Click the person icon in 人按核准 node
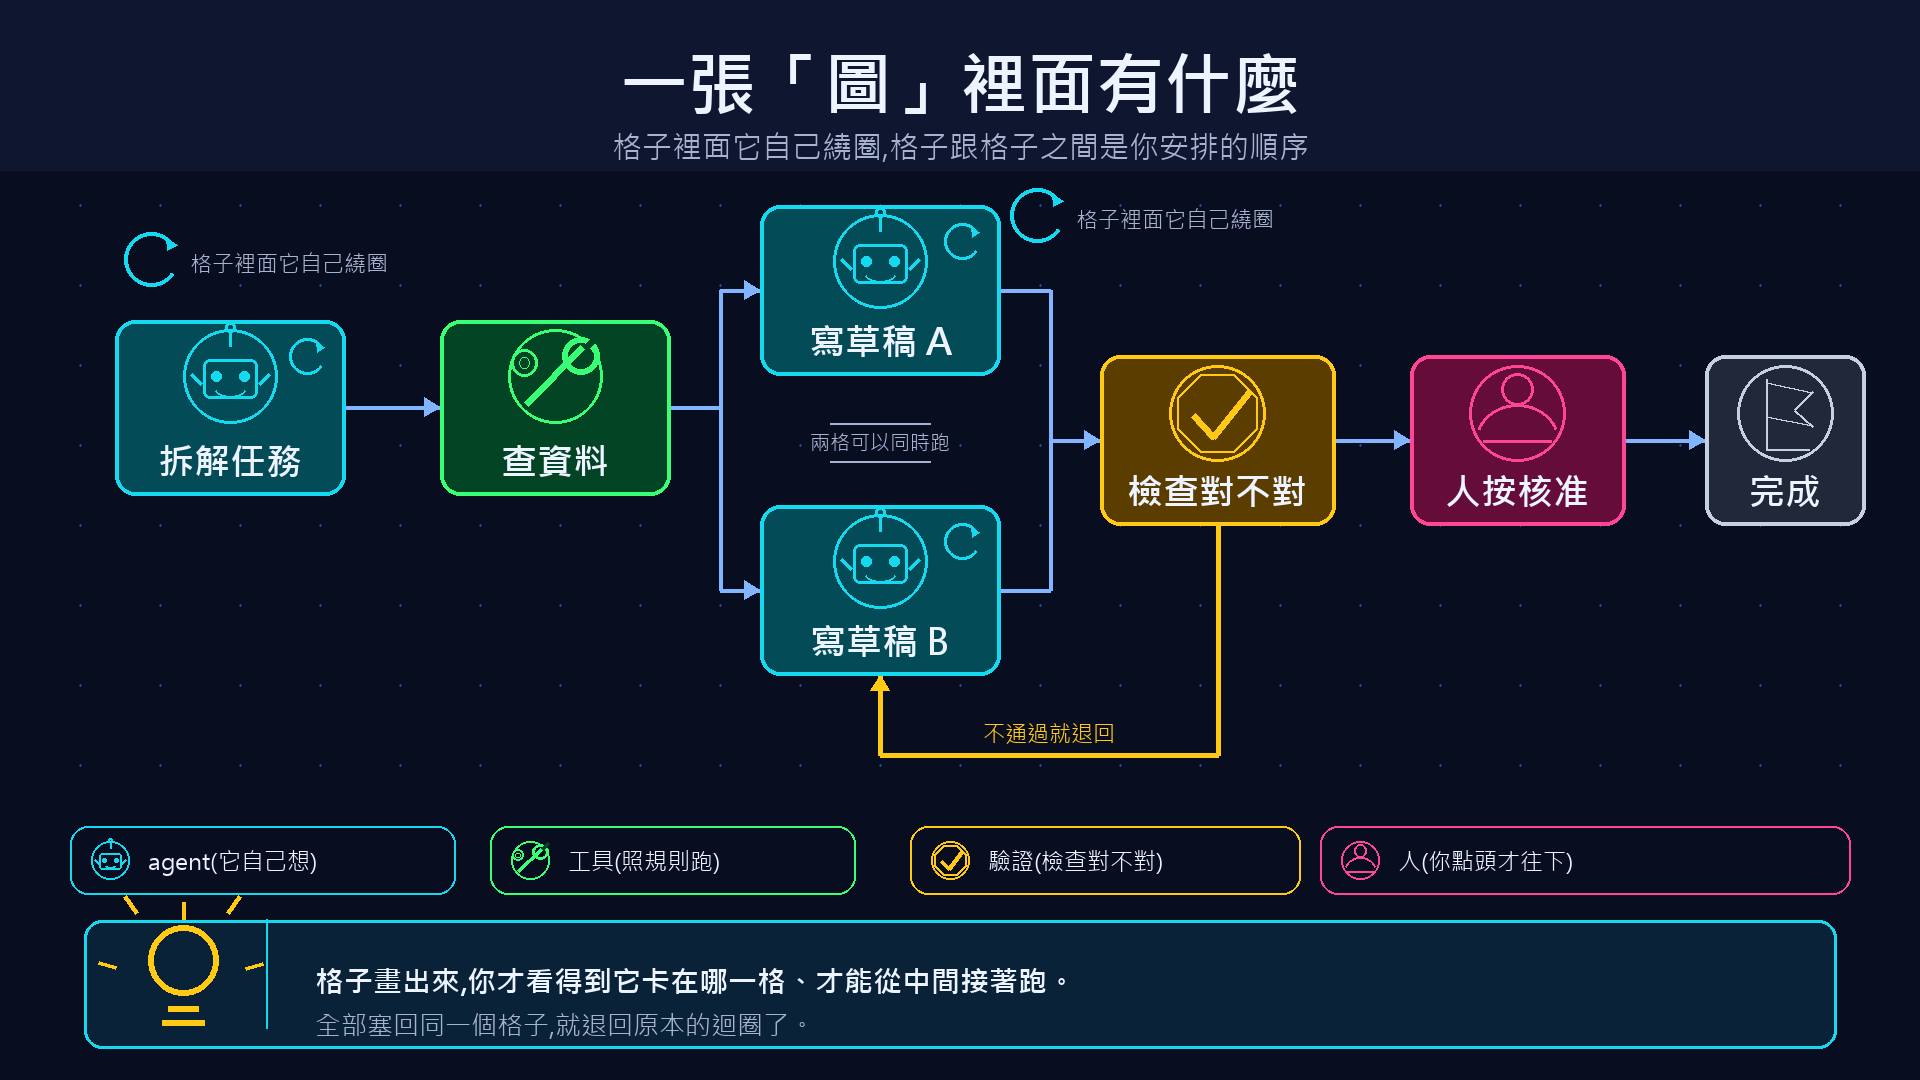 click(x=1517, y=413)
